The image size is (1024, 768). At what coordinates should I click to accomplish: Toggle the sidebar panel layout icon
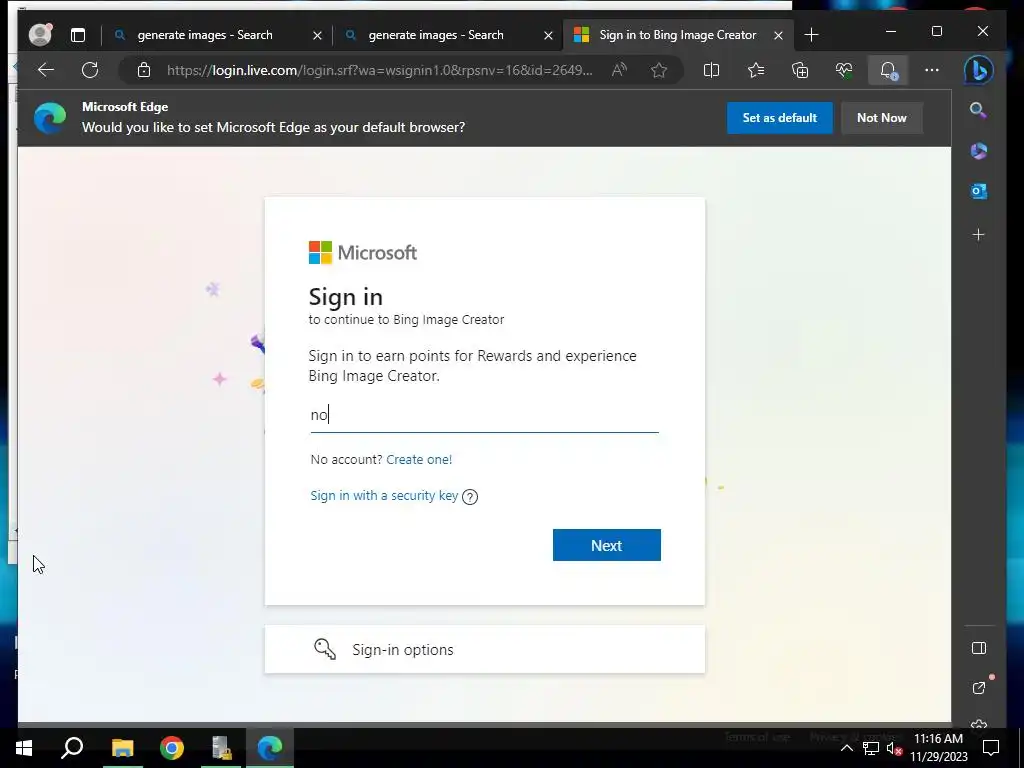point(978,648)
